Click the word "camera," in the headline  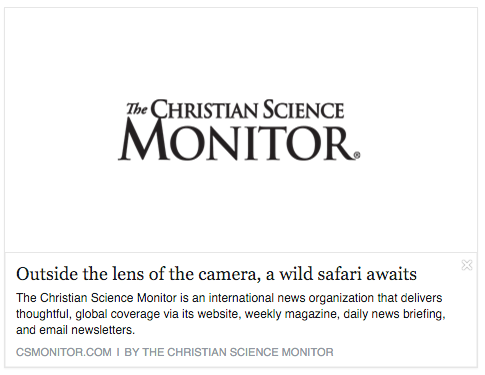click(x=229, y=275)
